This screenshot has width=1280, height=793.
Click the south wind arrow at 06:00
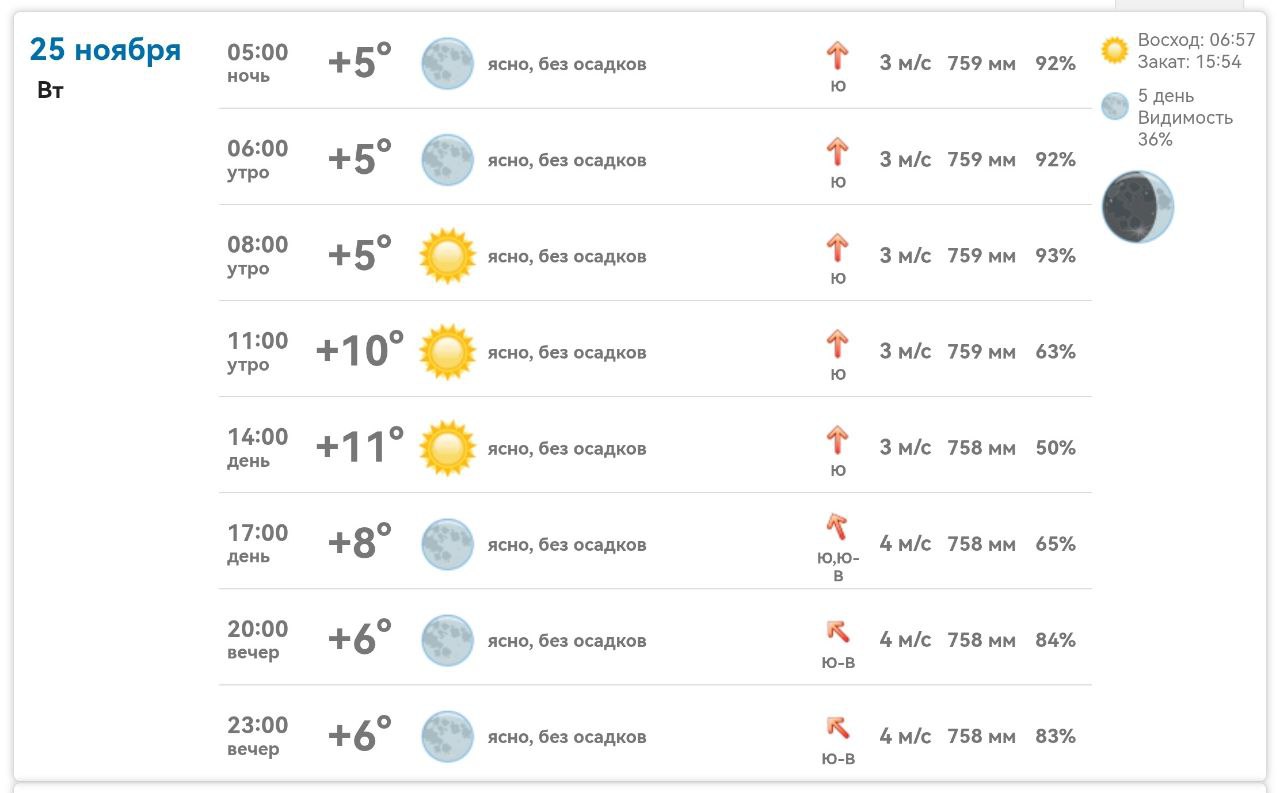point(837,152)
